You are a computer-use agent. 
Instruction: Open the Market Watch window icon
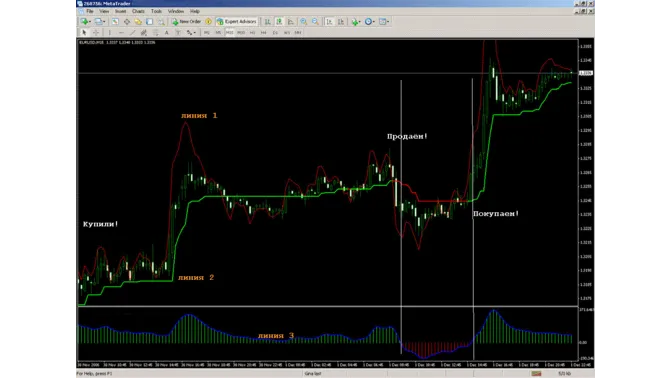coord(115,21)
